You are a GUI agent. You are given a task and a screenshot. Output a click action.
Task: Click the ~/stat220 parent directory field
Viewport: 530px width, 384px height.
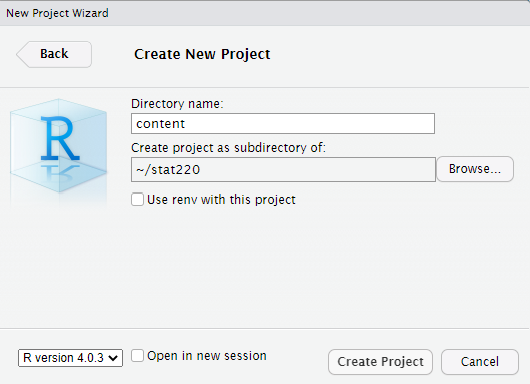(x=283, y=169)
